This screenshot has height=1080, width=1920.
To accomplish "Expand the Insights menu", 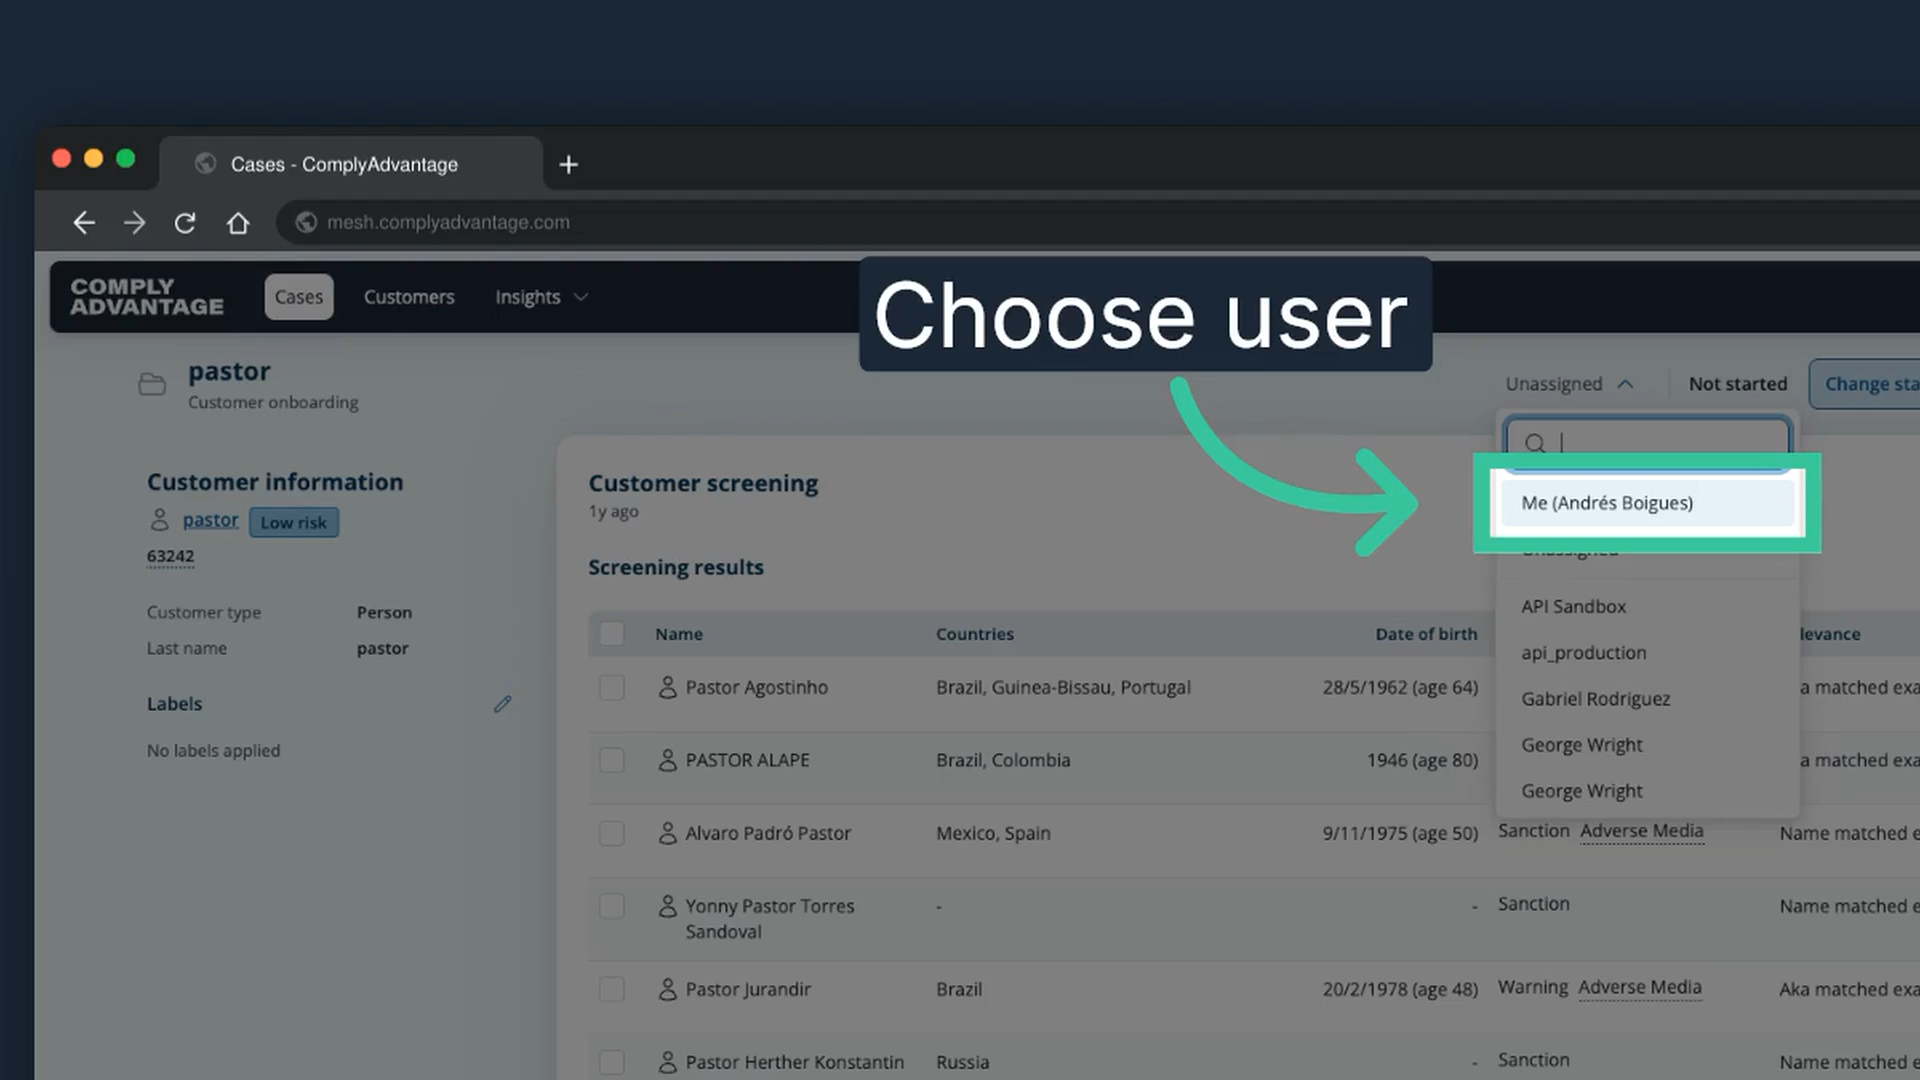I will 541,297.
